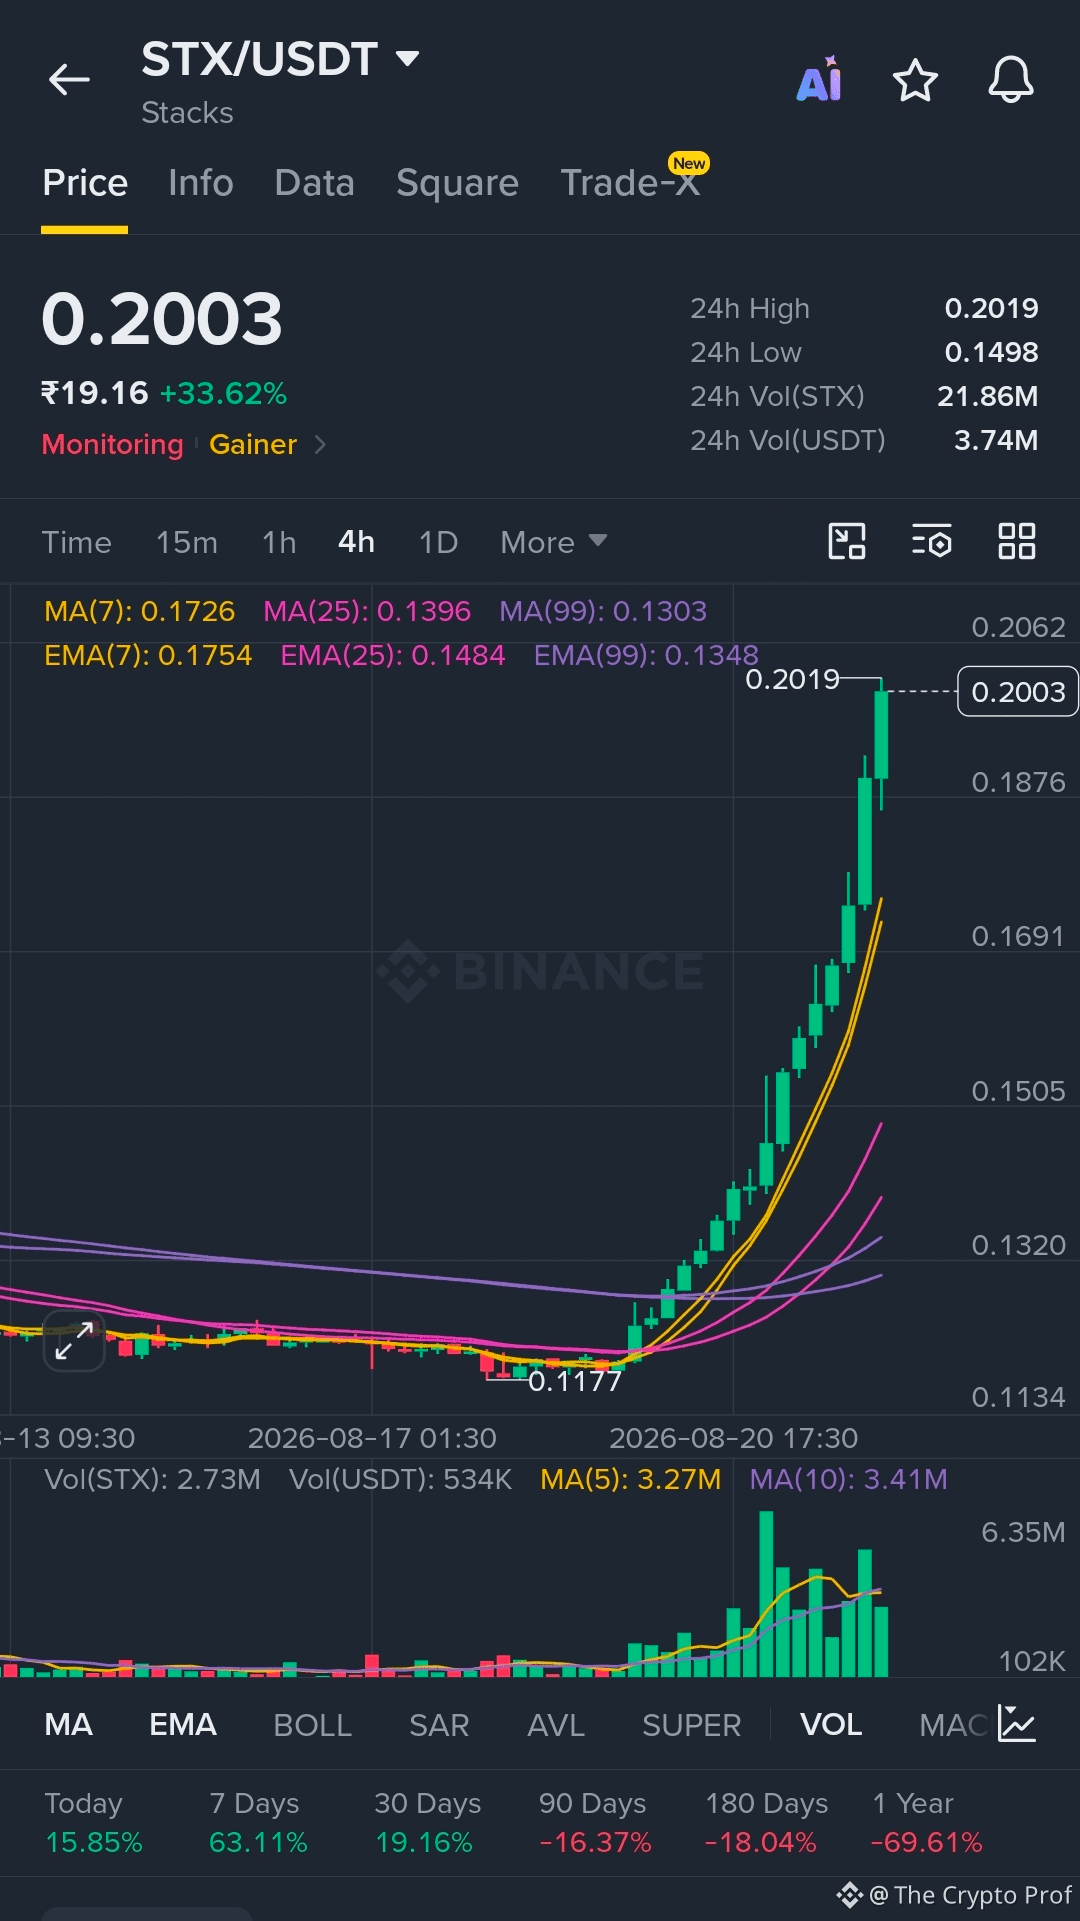Tap the chart picture-in-picture icon

pos(847,541)
